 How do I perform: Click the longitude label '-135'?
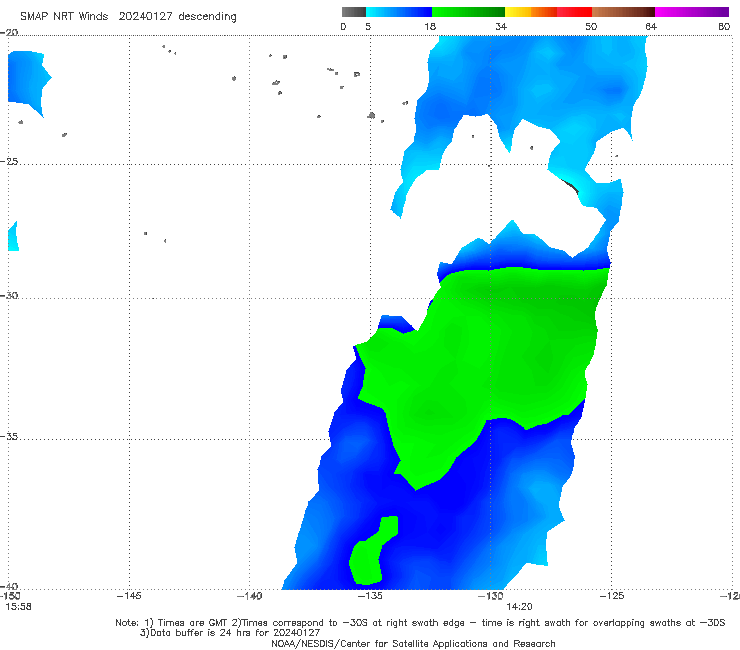tap(370, 596)
